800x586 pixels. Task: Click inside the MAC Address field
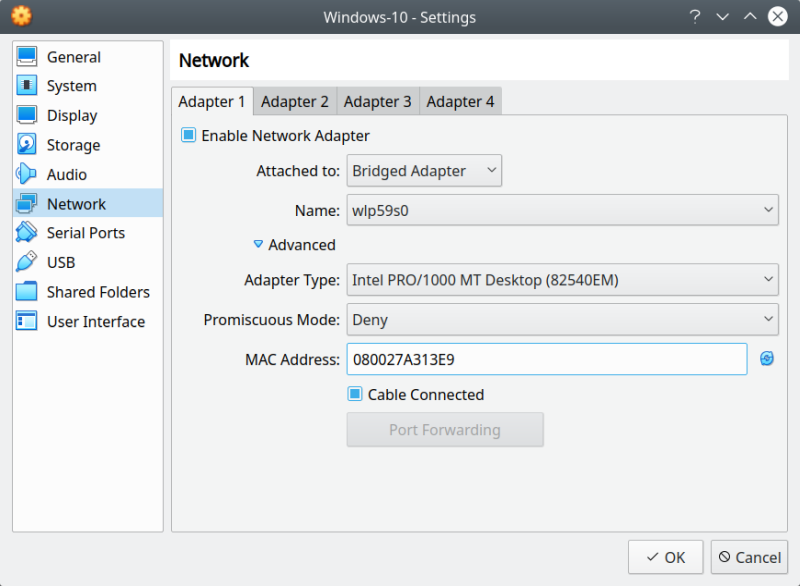[x=546, y=359]
